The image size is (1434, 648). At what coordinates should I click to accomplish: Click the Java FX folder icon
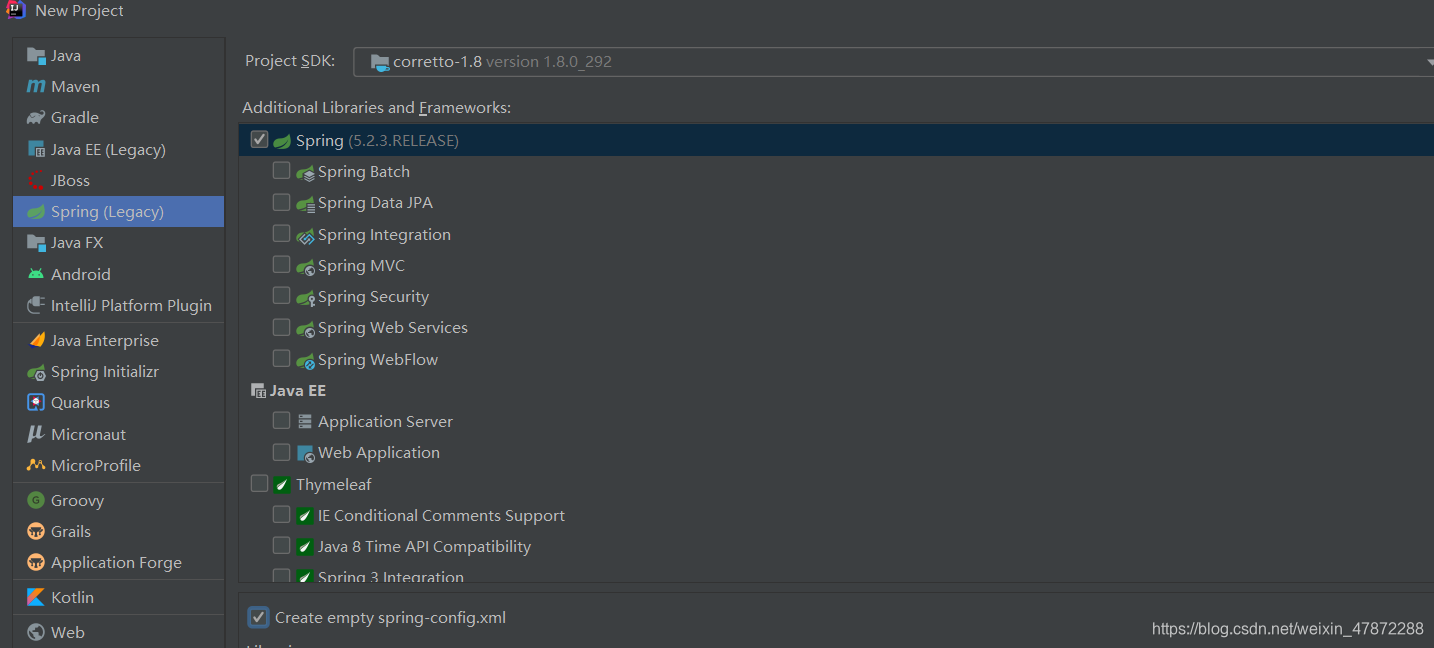click(36, 243)
